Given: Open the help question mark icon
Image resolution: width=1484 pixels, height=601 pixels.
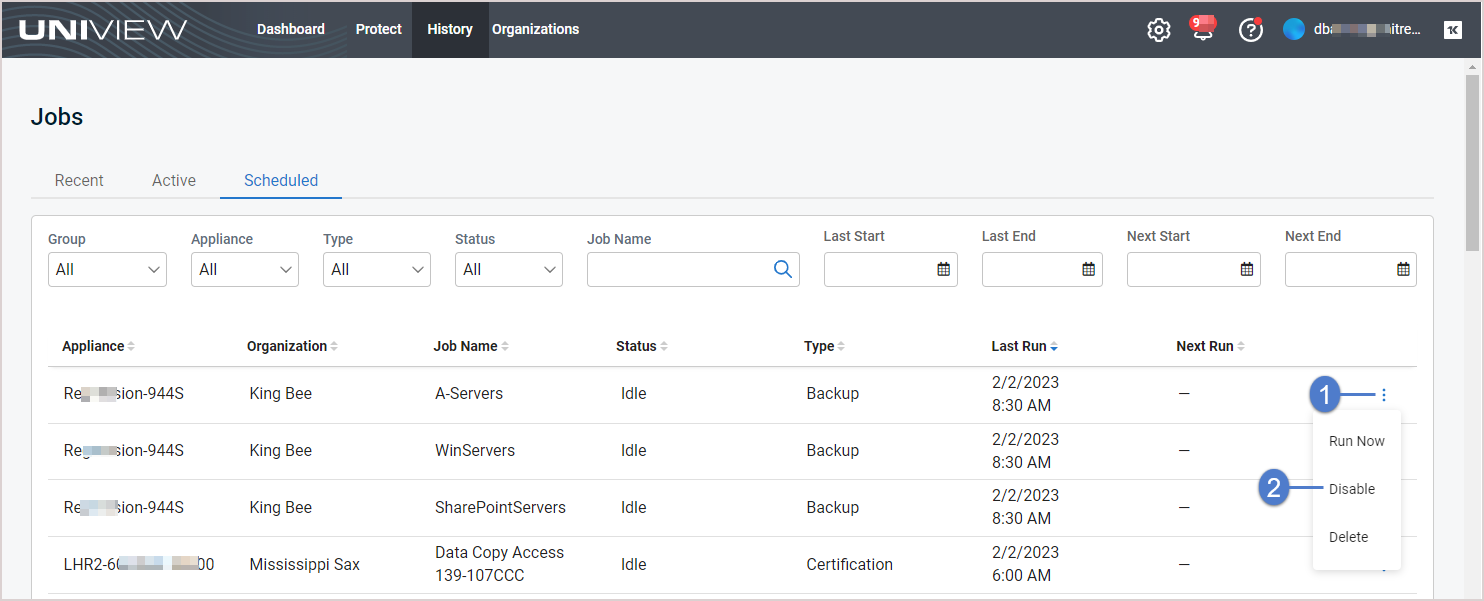Looking at the screenshot, I should [x=1251, y=30].
